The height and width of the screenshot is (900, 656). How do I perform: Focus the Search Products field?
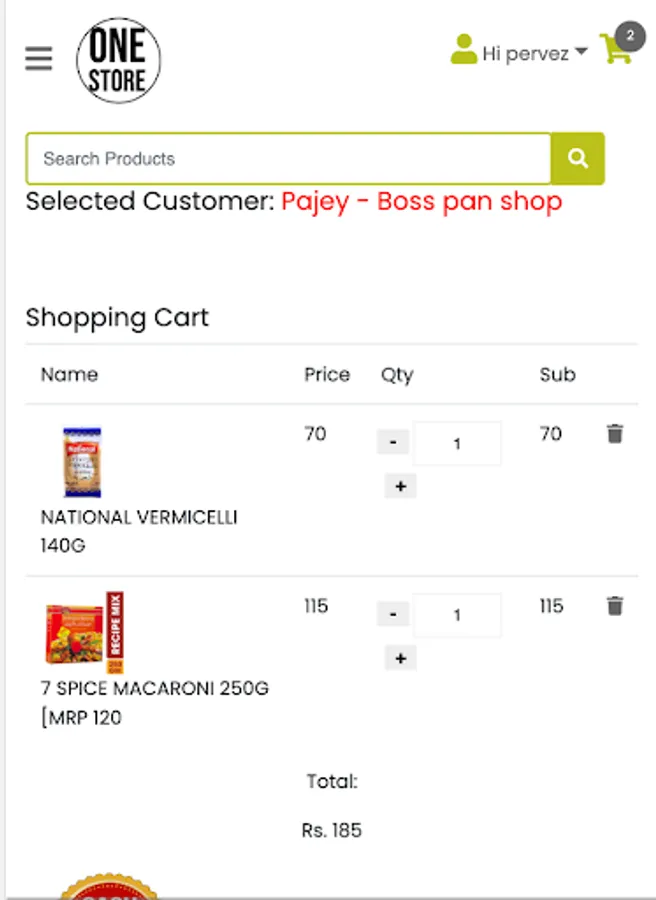coord(288,158)
